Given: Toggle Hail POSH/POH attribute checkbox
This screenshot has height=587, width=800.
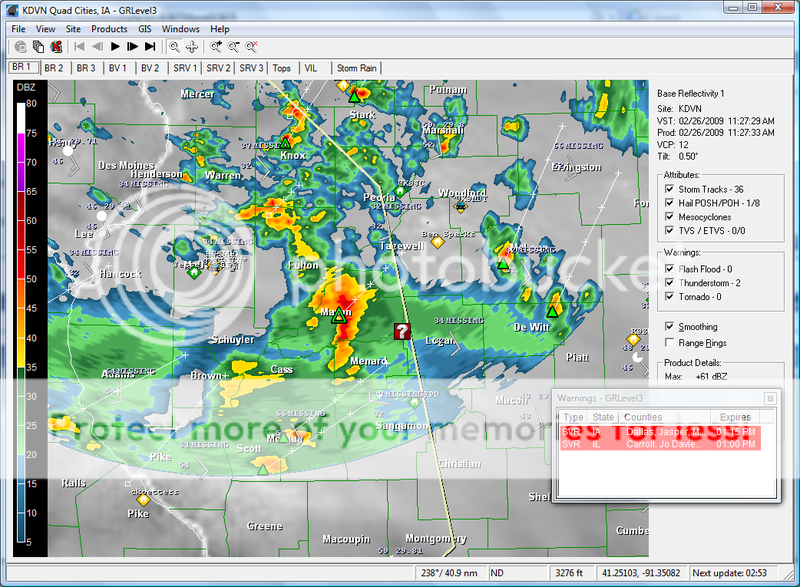Looking at the screenshot, I should click(669, 203).
